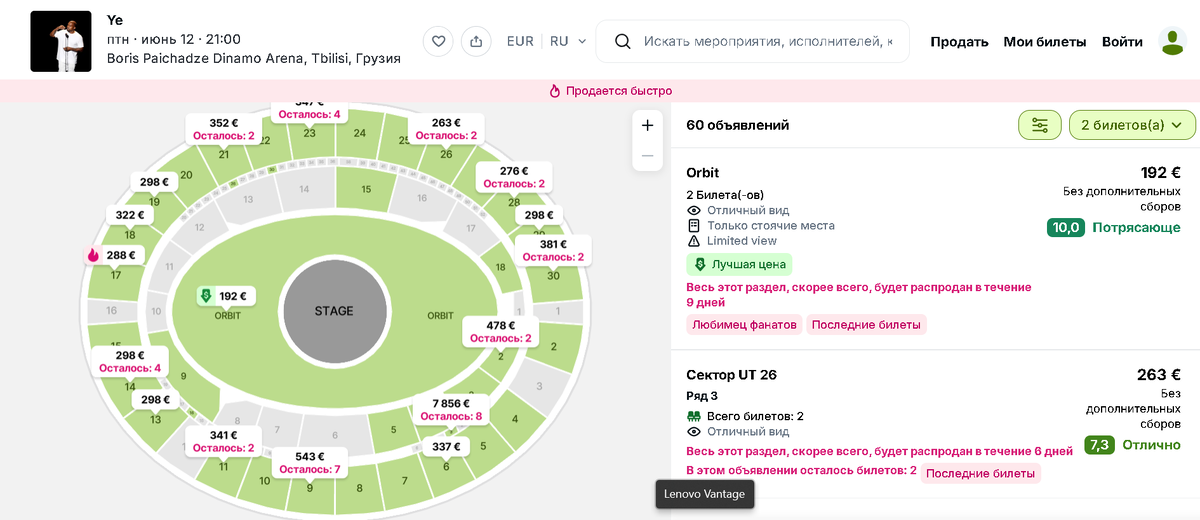
Task: Click the search magnifier icon
Action: pos(622,41)
